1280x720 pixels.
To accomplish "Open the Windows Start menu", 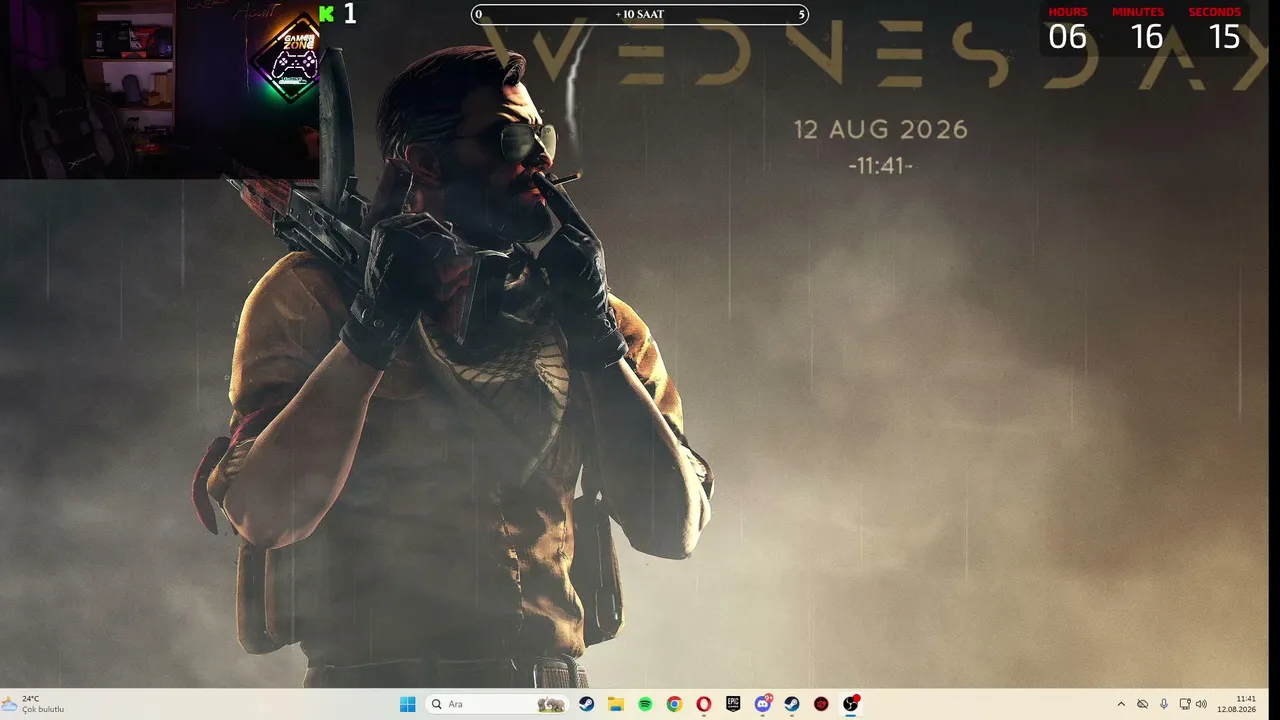I will pyautogui.click(x=408, y=704).
